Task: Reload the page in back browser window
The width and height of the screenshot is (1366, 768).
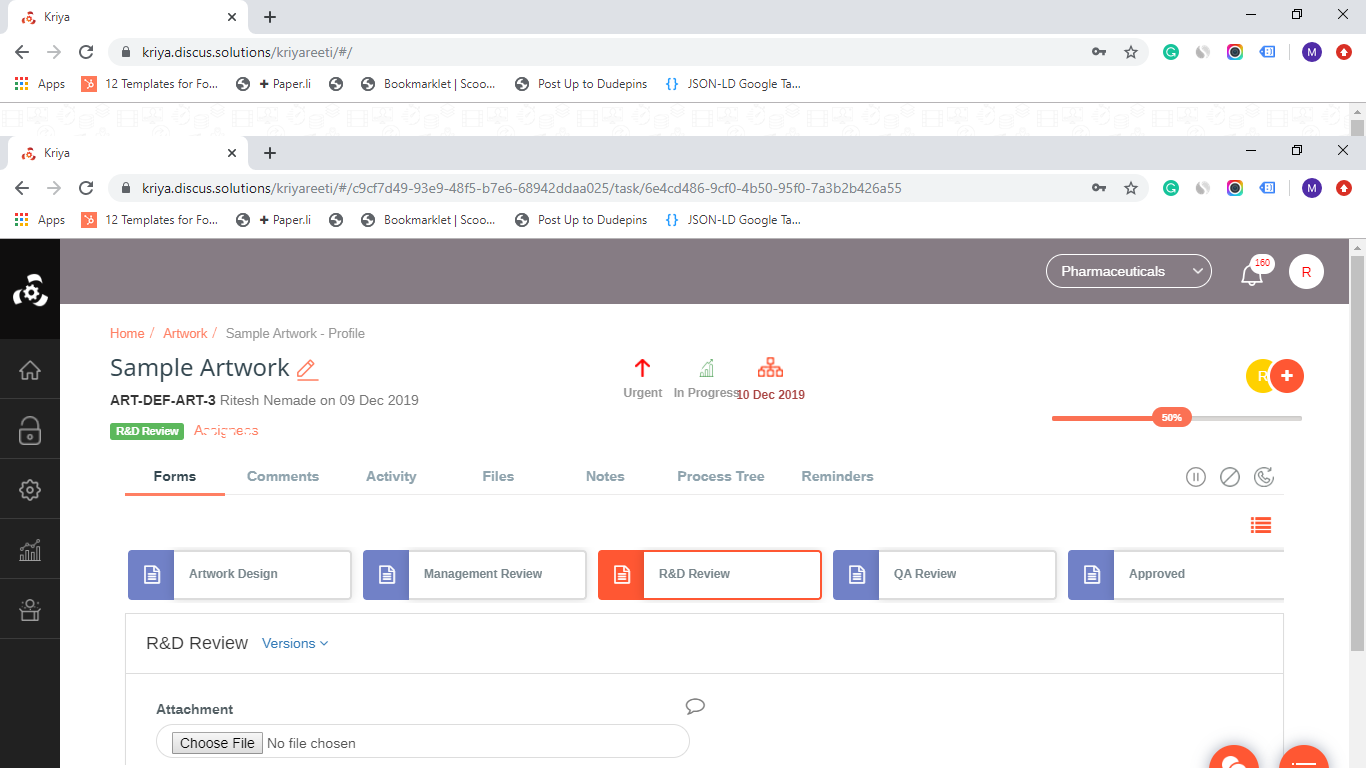Action: pos(86,52)
